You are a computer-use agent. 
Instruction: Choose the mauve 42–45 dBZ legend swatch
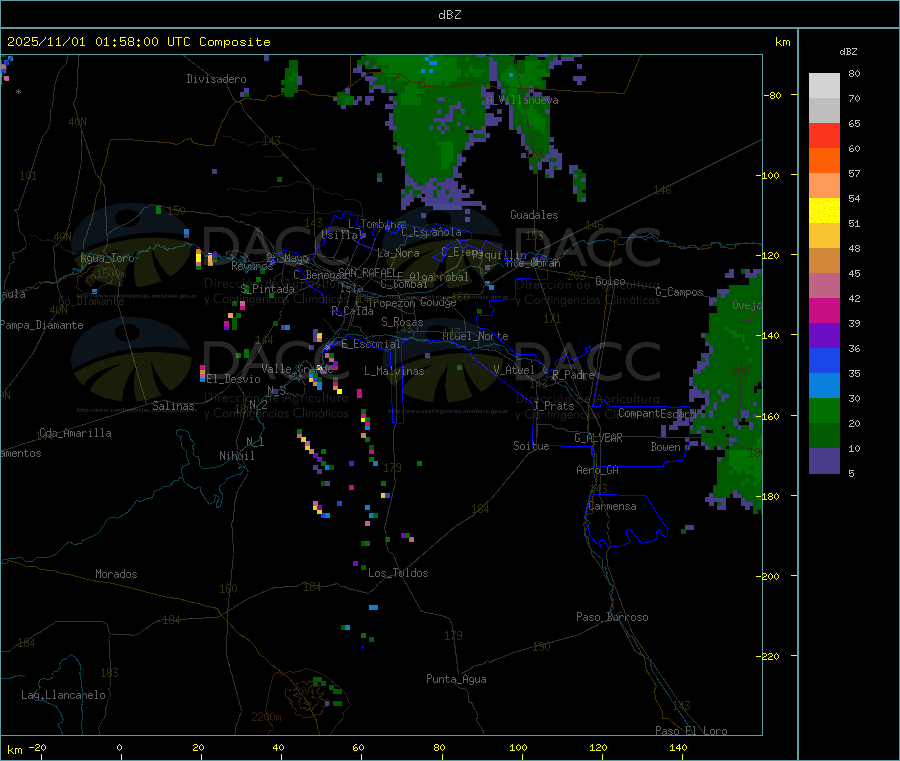824,286
